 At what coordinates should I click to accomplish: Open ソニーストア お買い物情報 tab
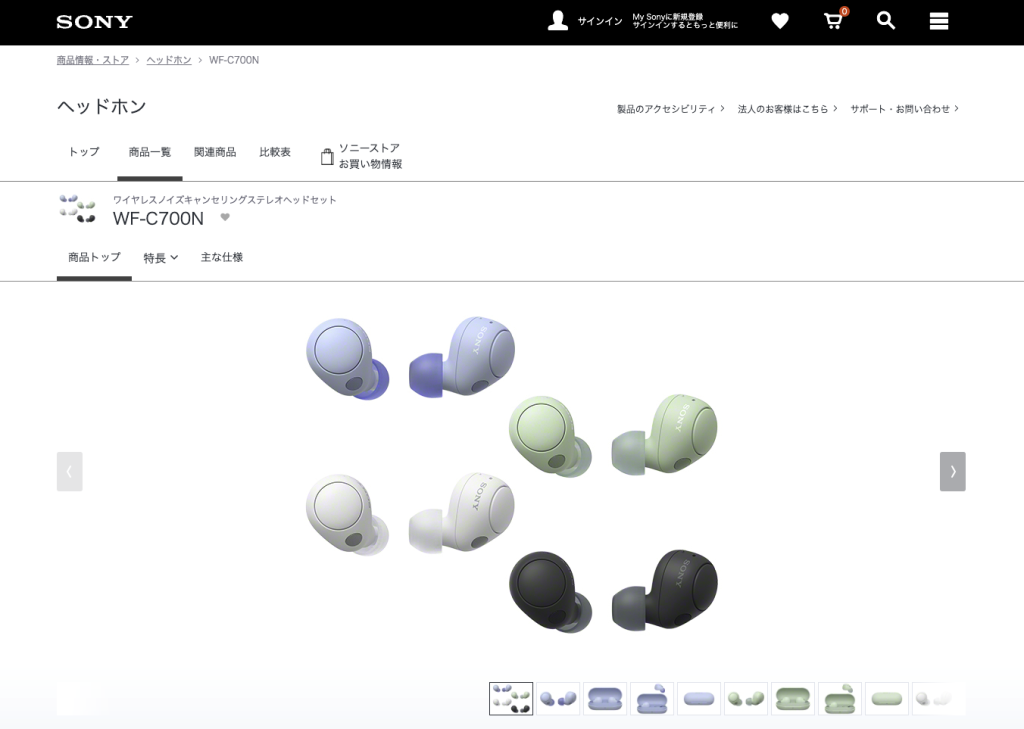(361, 156)
